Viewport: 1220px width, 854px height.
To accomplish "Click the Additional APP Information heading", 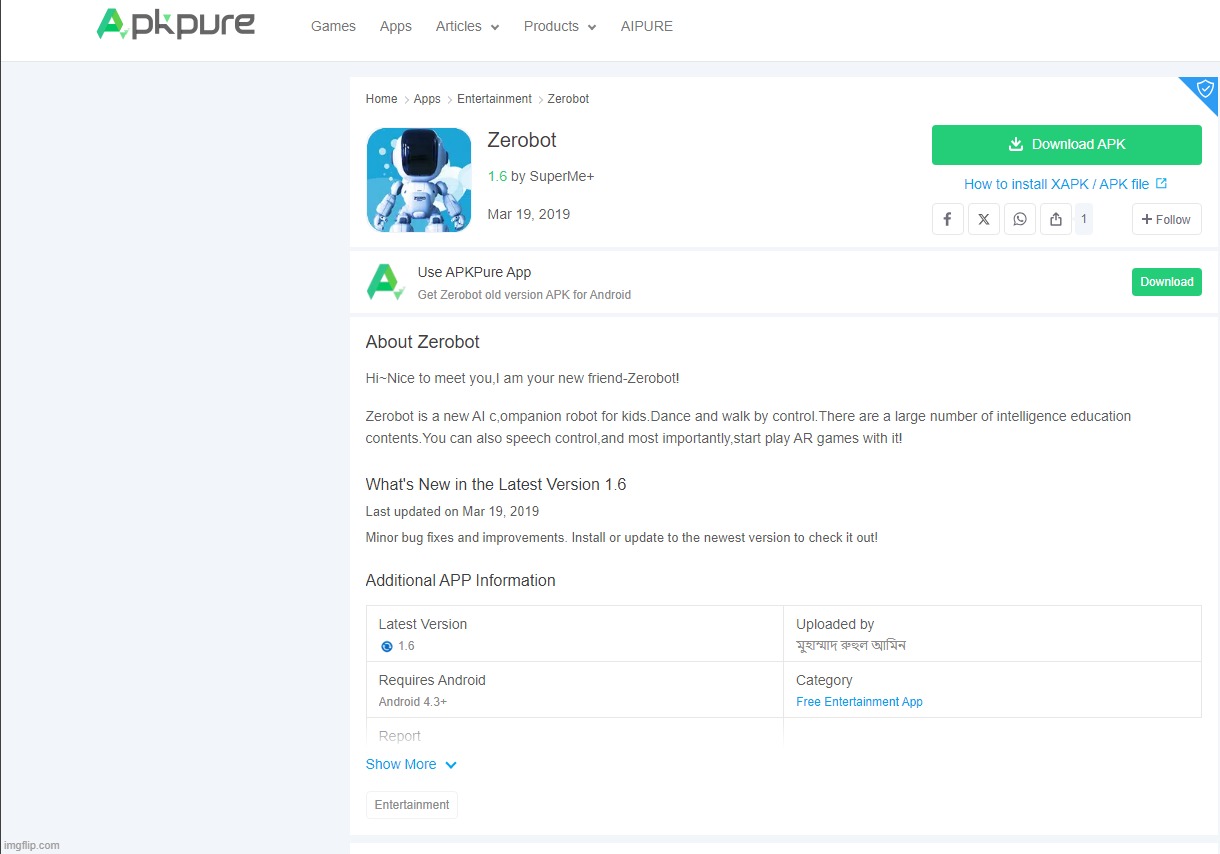I will pyautogui.click(x=461, y=581).
